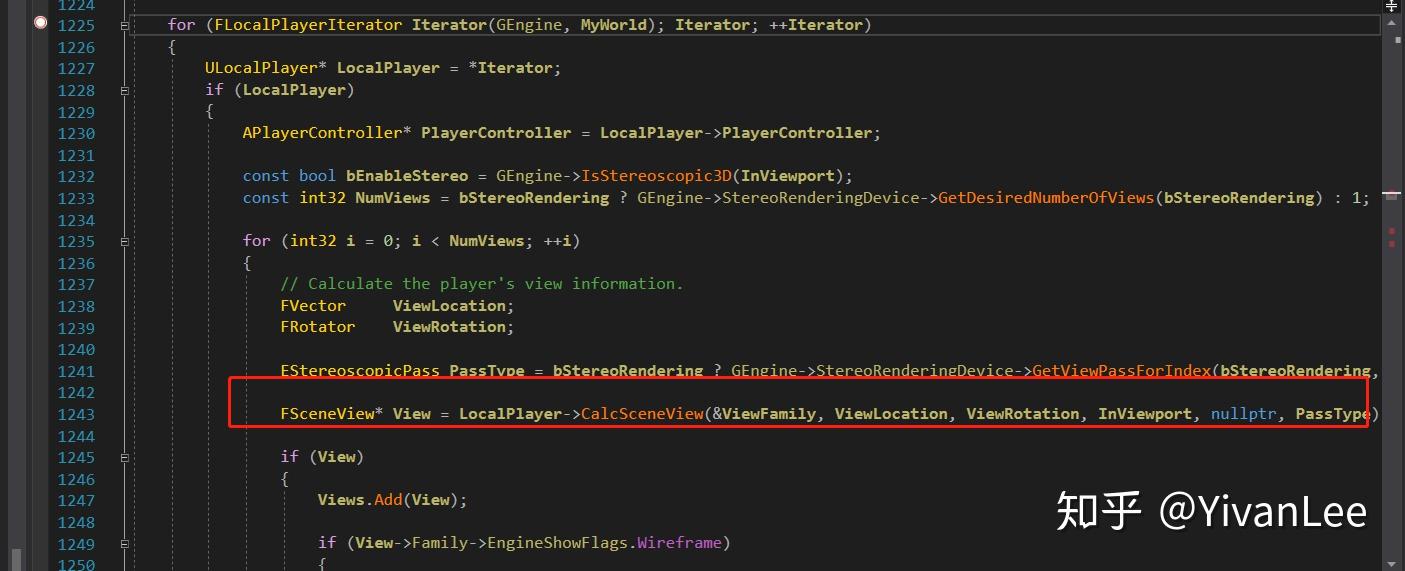Click the ULocalPlayer* type on line 1227

tap(266, 68)
